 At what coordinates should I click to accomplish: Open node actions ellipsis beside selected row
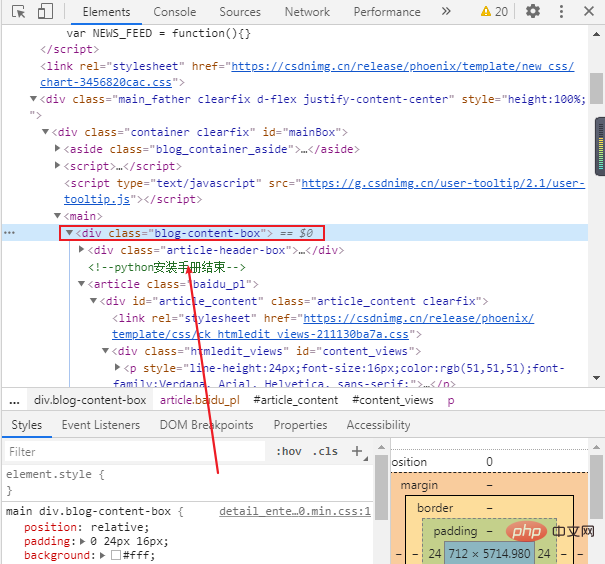[x=9, y=233]
